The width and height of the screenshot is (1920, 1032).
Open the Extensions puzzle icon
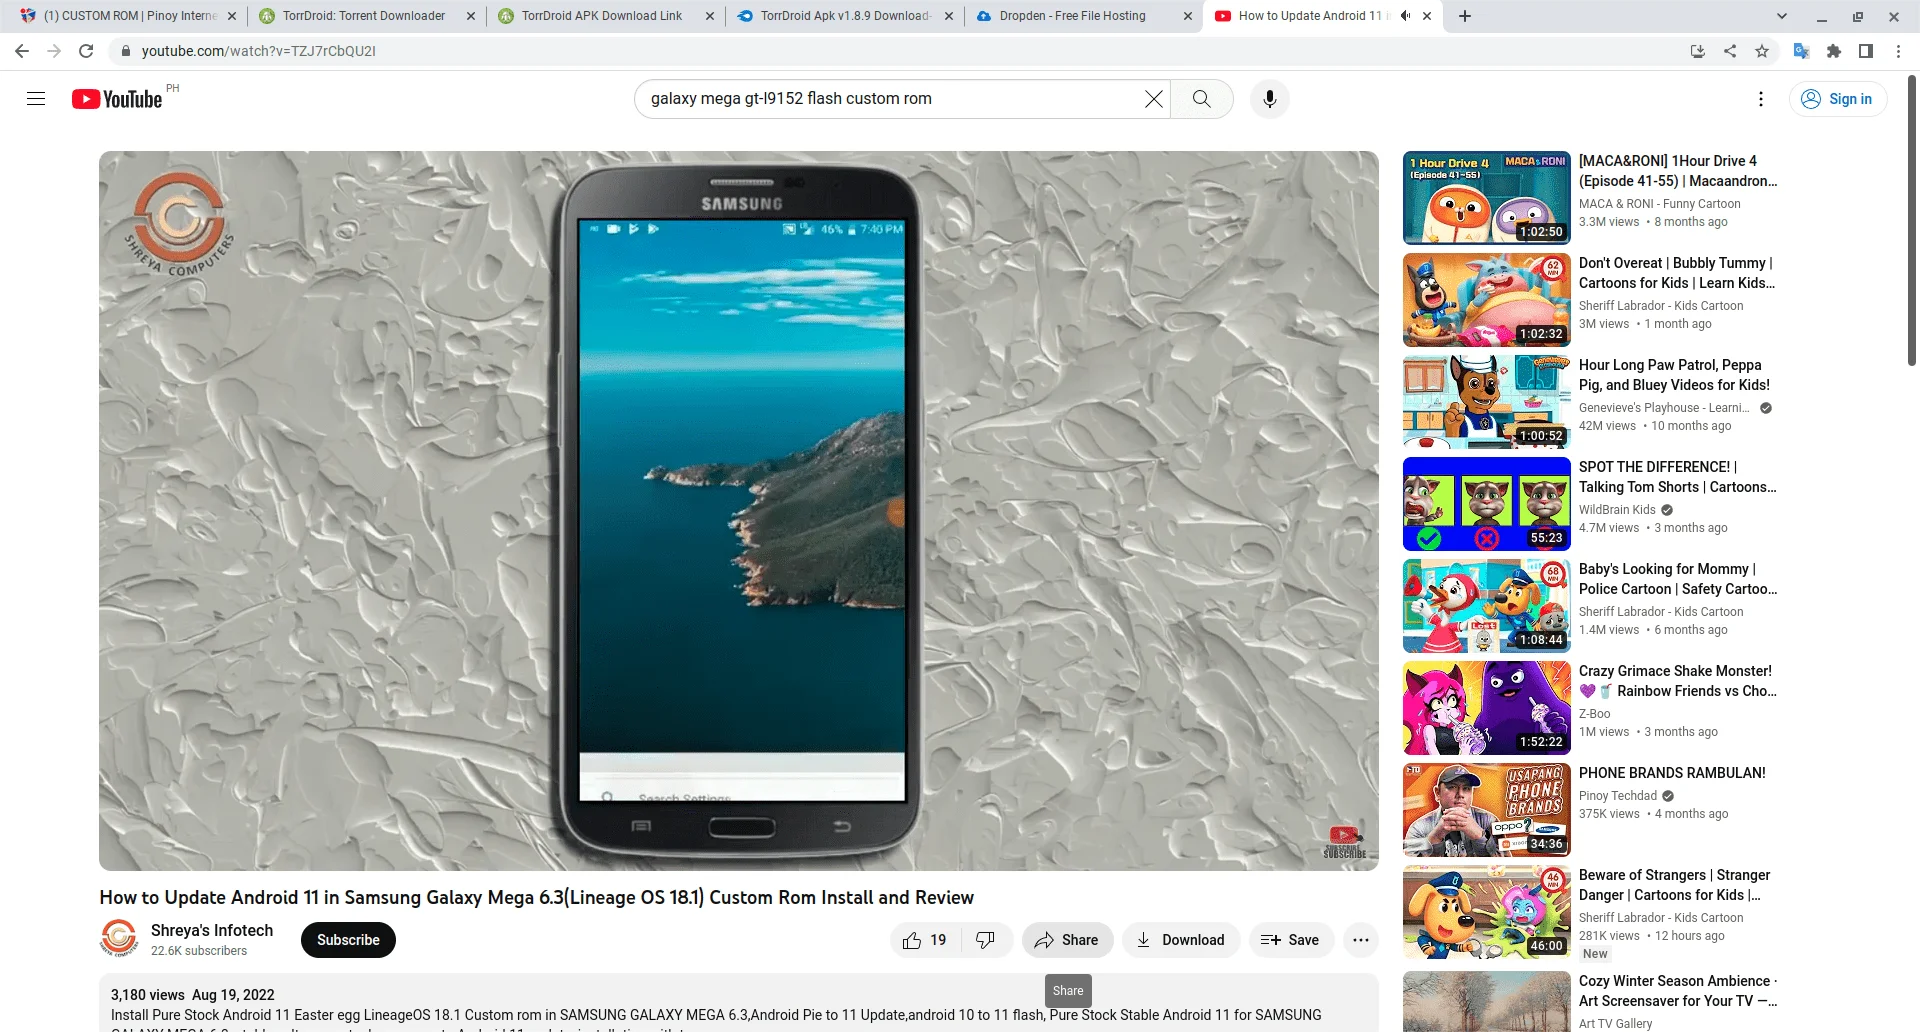click(1834, 51)
